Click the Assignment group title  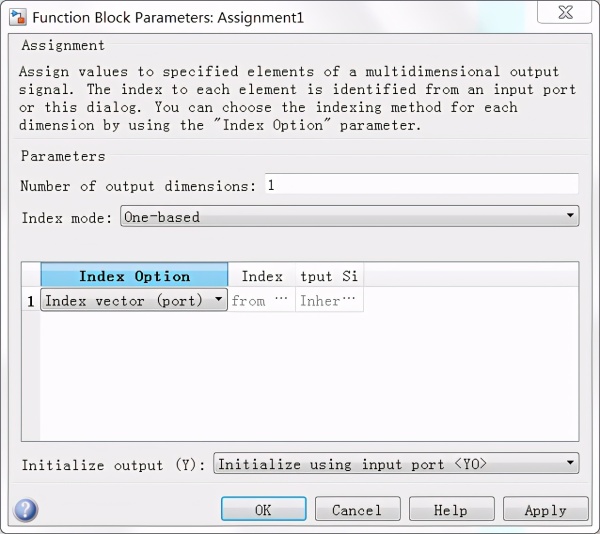[x=63, y=45]
